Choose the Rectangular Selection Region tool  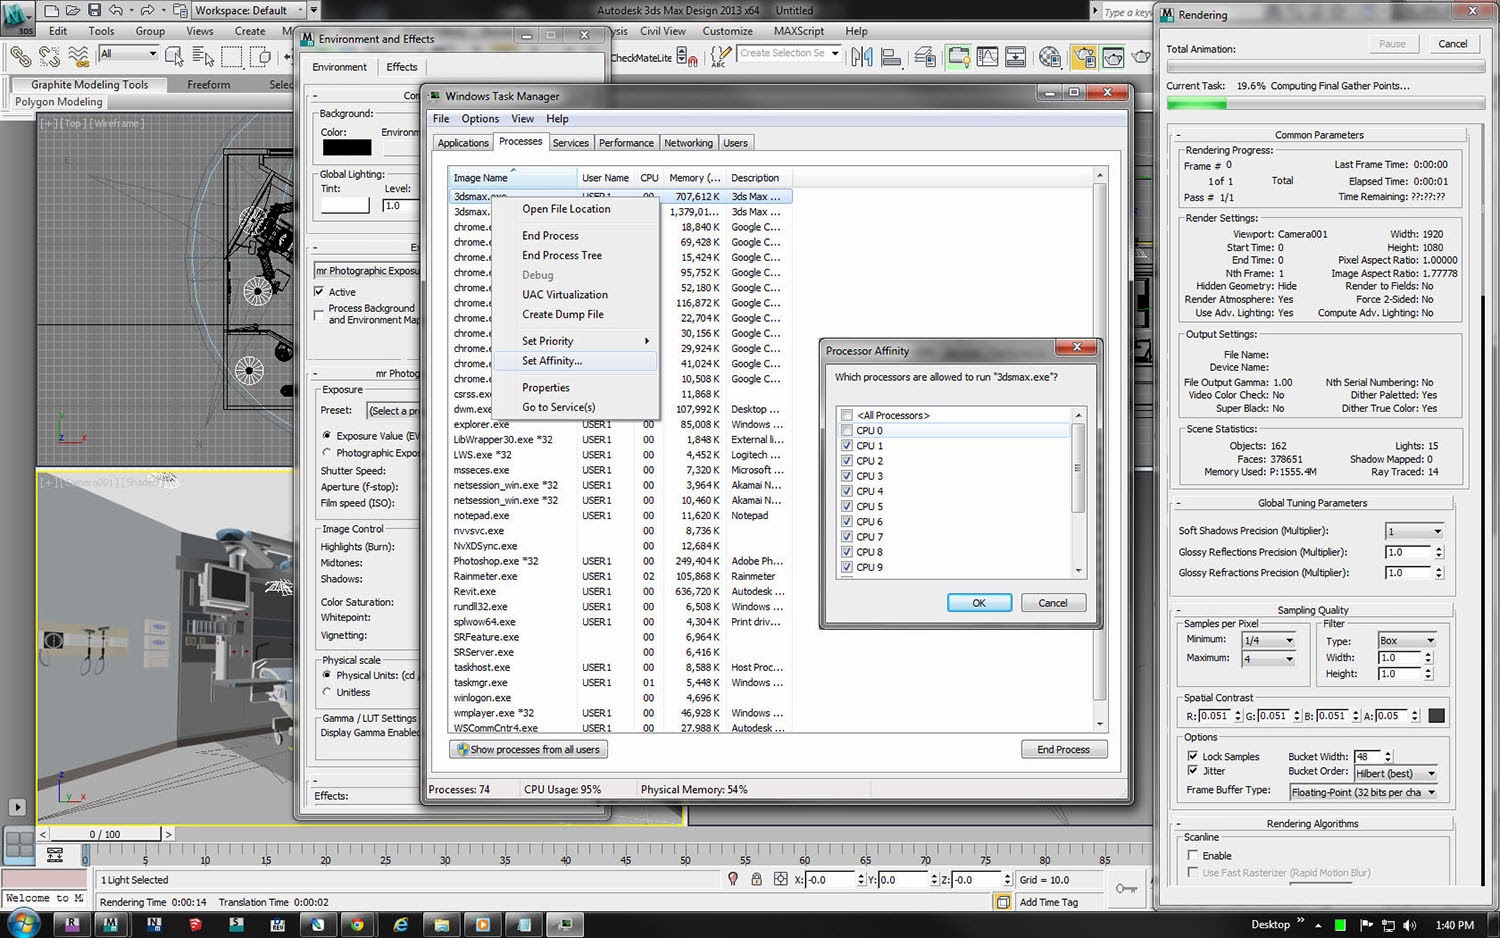(231, 56)
